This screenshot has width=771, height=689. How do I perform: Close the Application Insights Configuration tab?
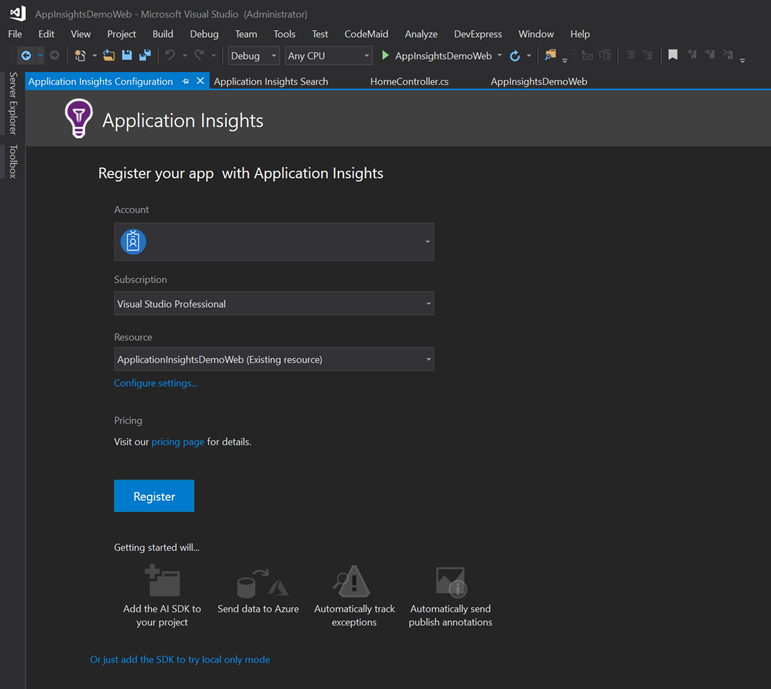200,81
